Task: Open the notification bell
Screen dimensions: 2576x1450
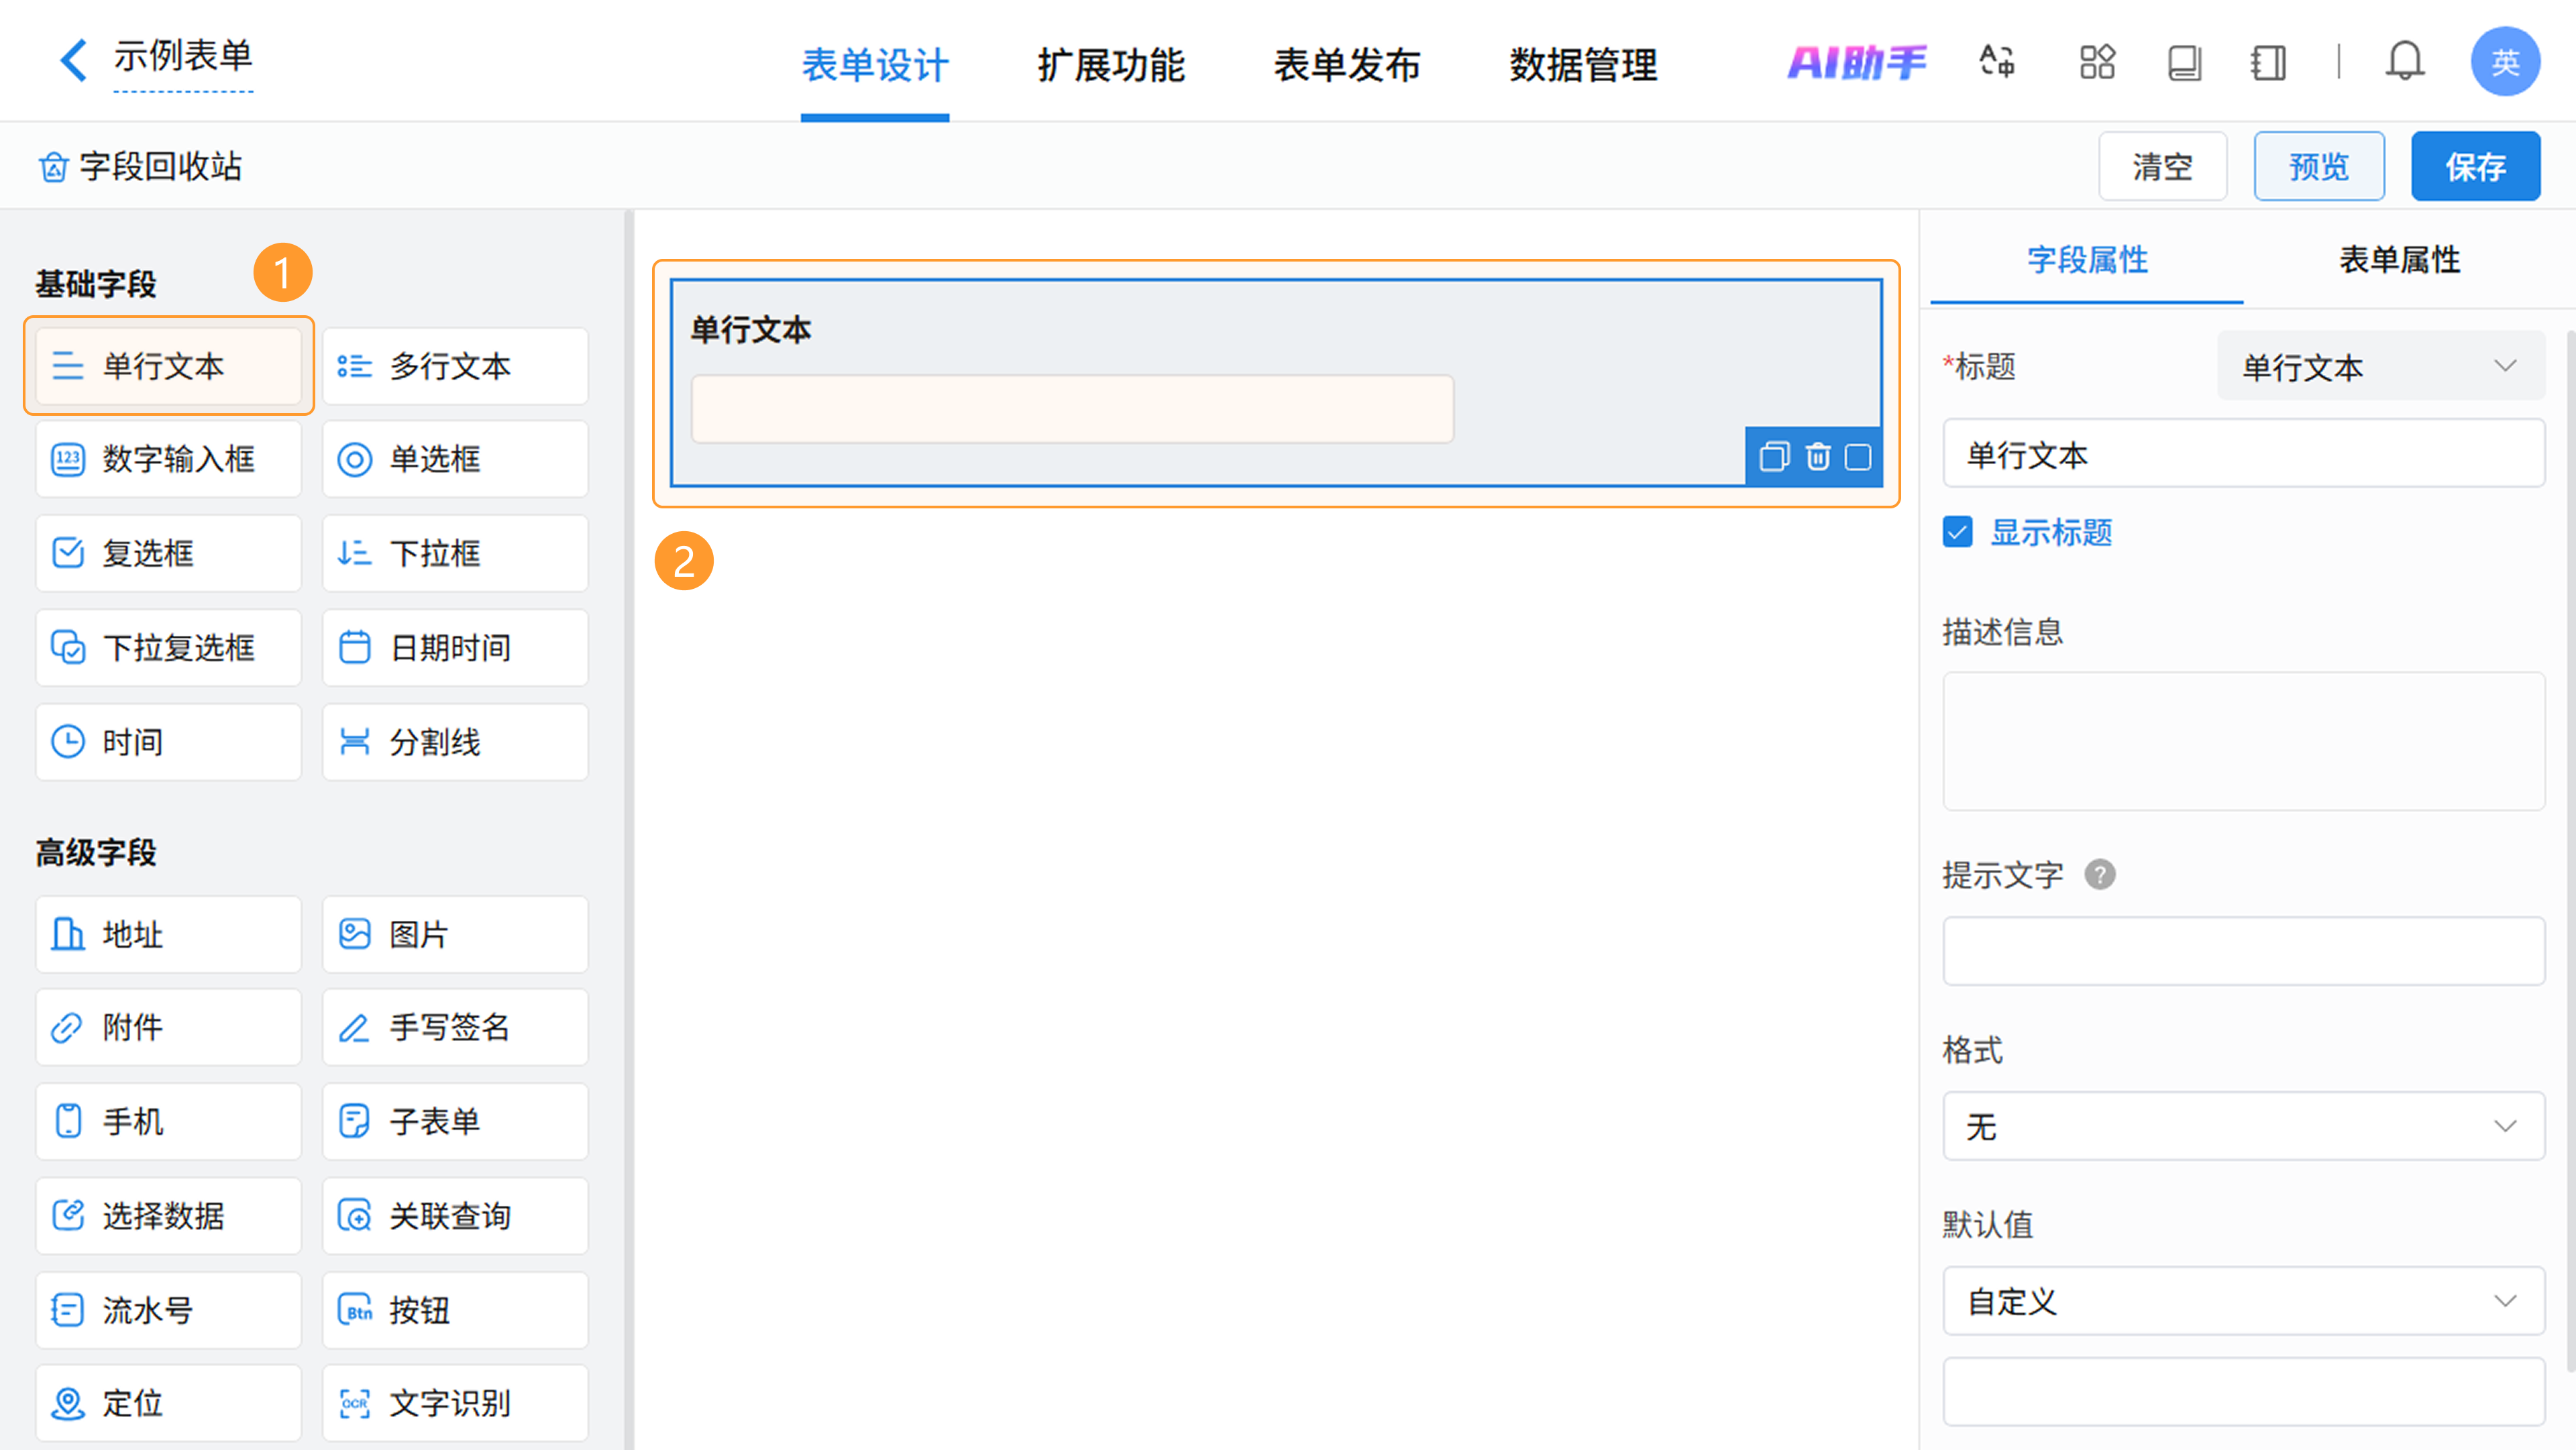Action: coord(2404,62)
